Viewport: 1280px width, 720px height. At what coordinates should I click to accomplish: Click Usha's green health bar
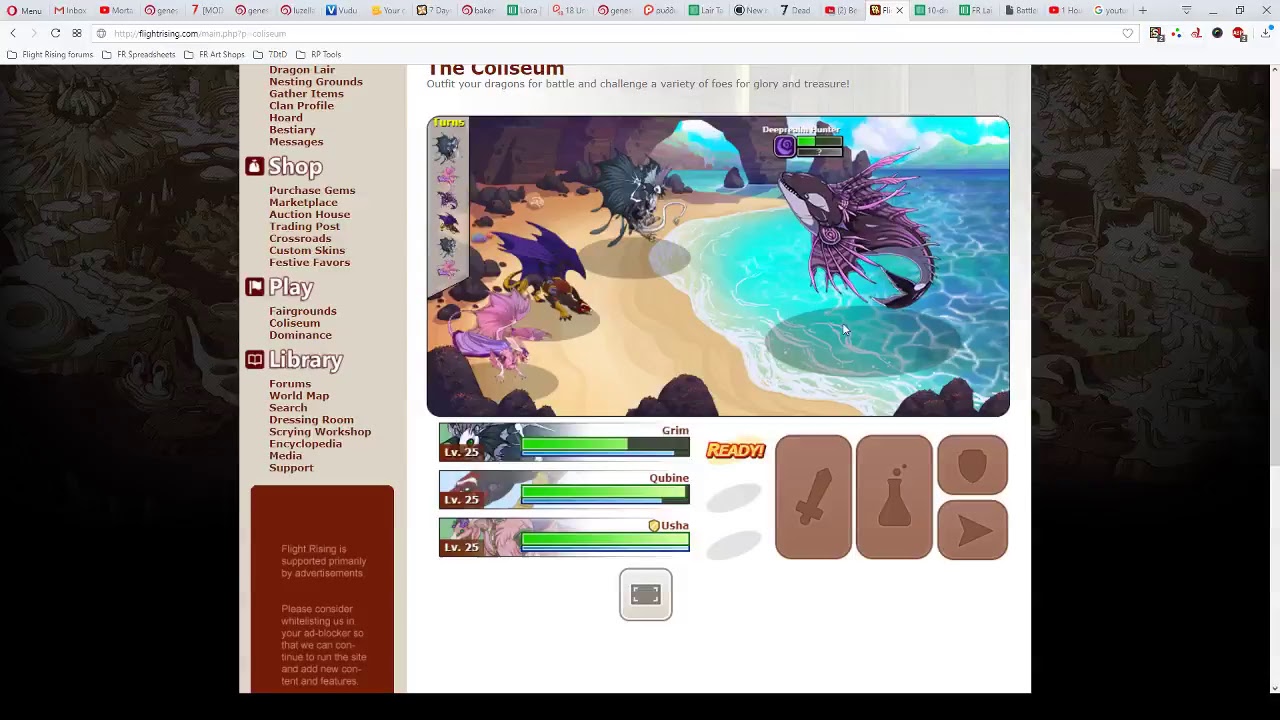[x=605, y=539]
